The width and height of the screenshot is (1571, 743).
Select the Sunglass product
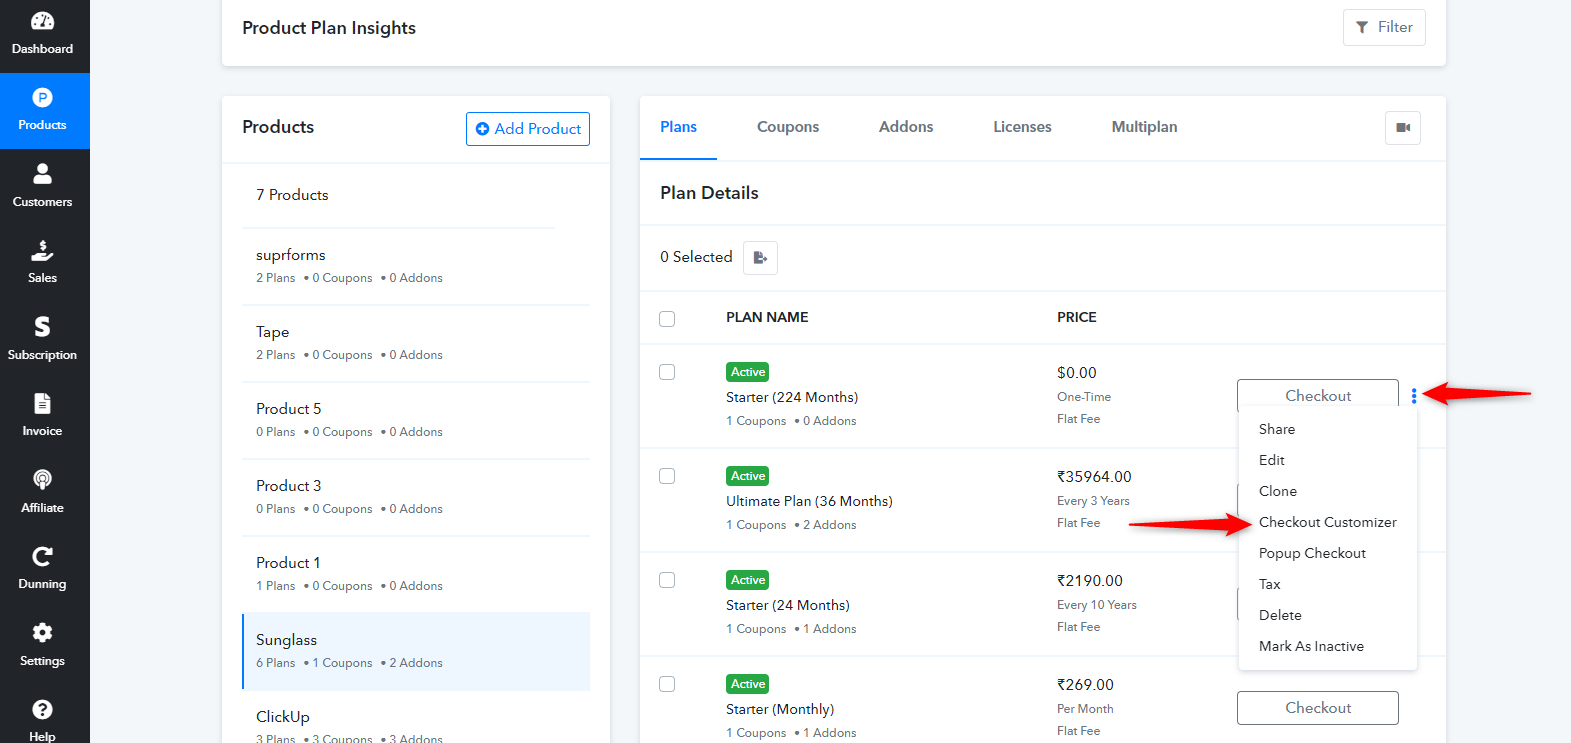(x=416, y=651)
